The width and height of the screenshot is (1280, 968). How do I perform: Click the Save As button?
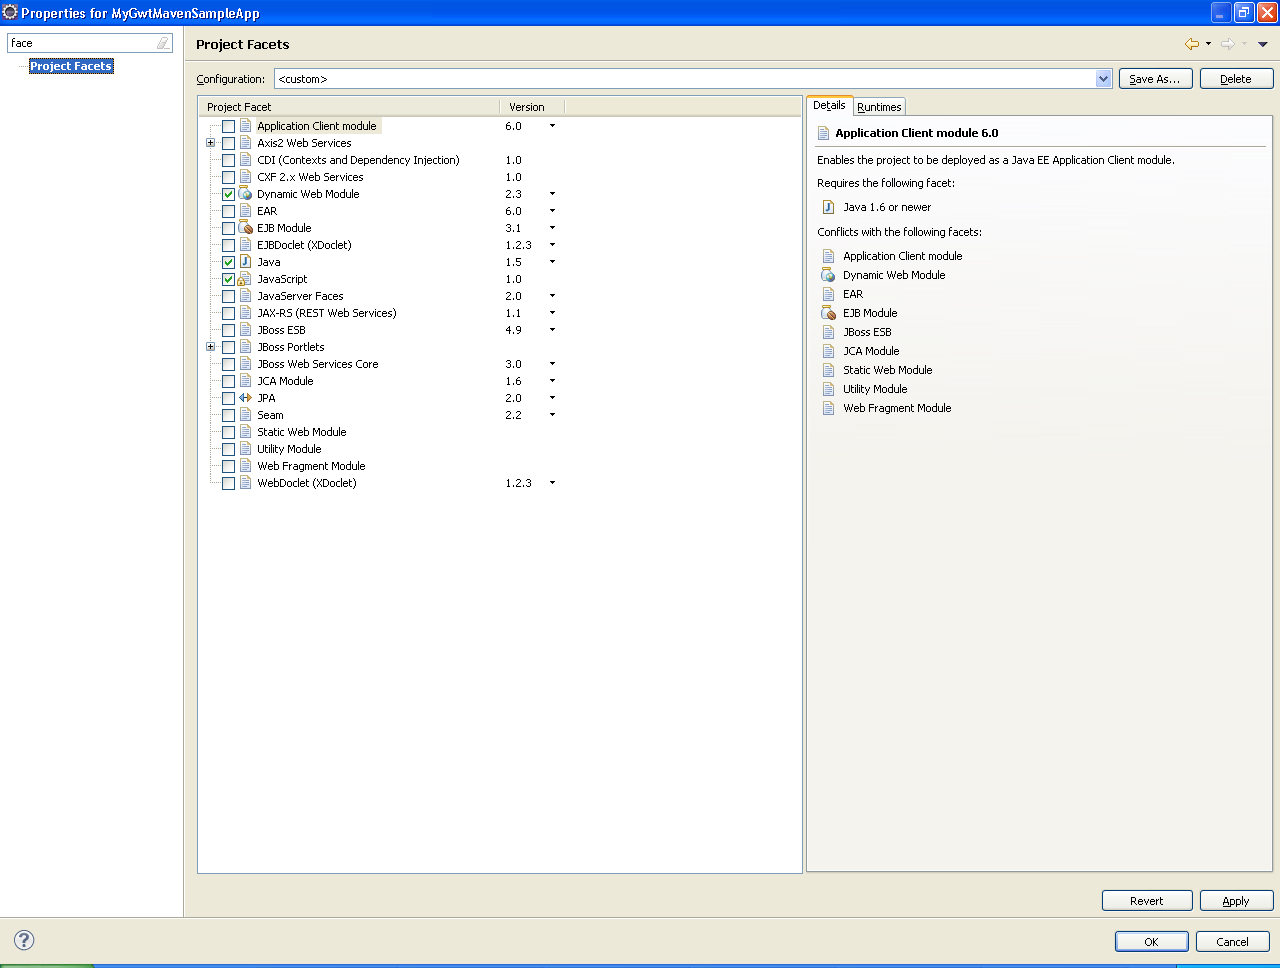(x=1155, y=78)
